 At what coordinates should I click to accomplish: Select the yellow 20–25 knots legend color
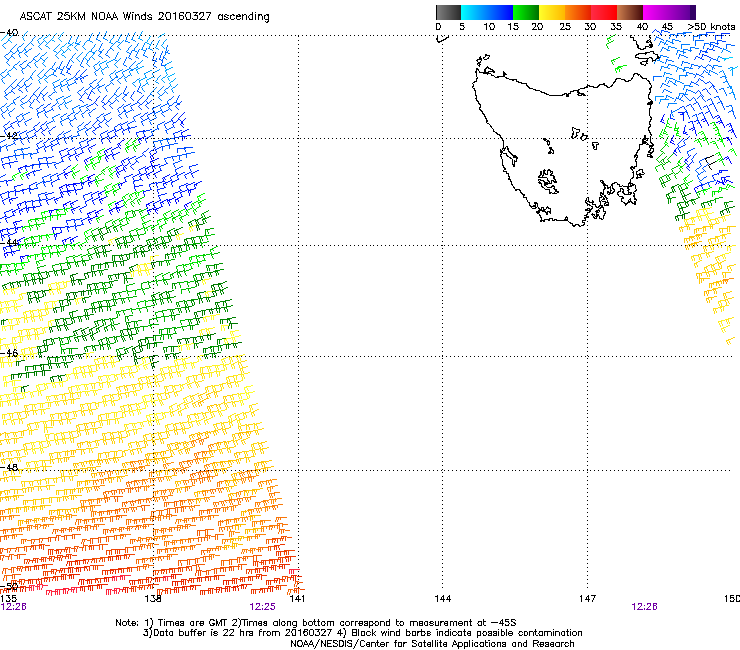pos(552,12)
